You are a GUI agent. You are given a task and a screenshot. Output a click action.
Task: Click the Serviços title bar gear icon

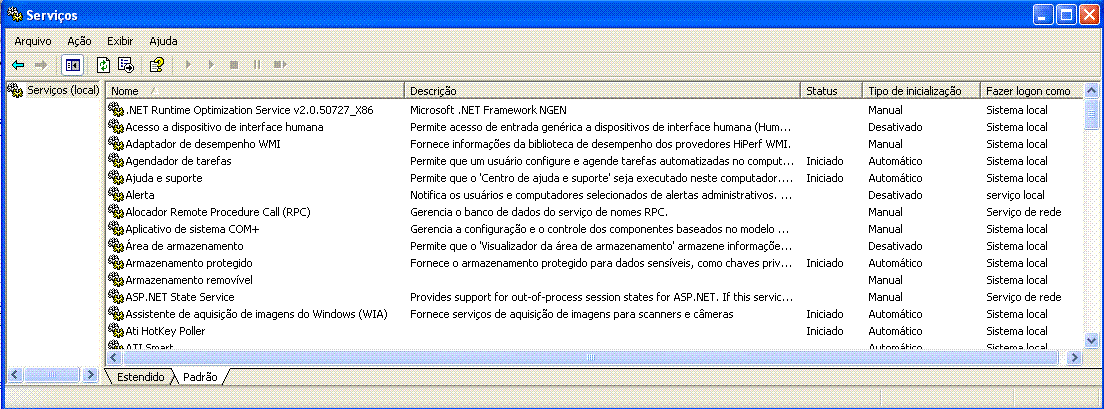click(14, 15)
